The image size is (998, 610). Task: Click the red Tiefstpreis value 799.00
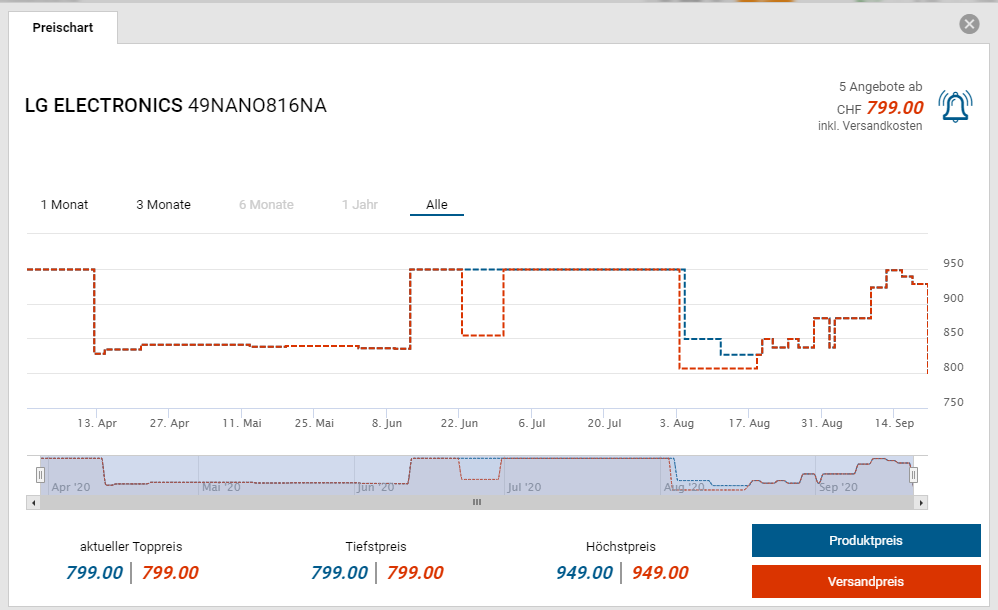[415, 572]
